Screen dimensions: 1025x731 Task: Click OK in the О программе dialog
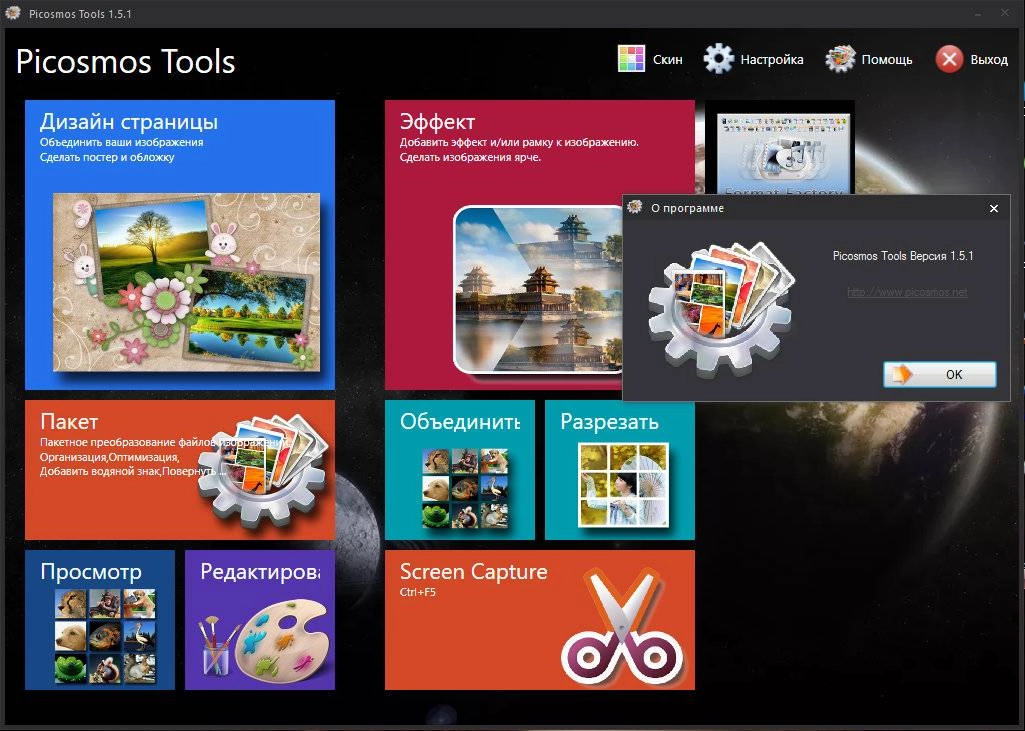coord(939,374)
